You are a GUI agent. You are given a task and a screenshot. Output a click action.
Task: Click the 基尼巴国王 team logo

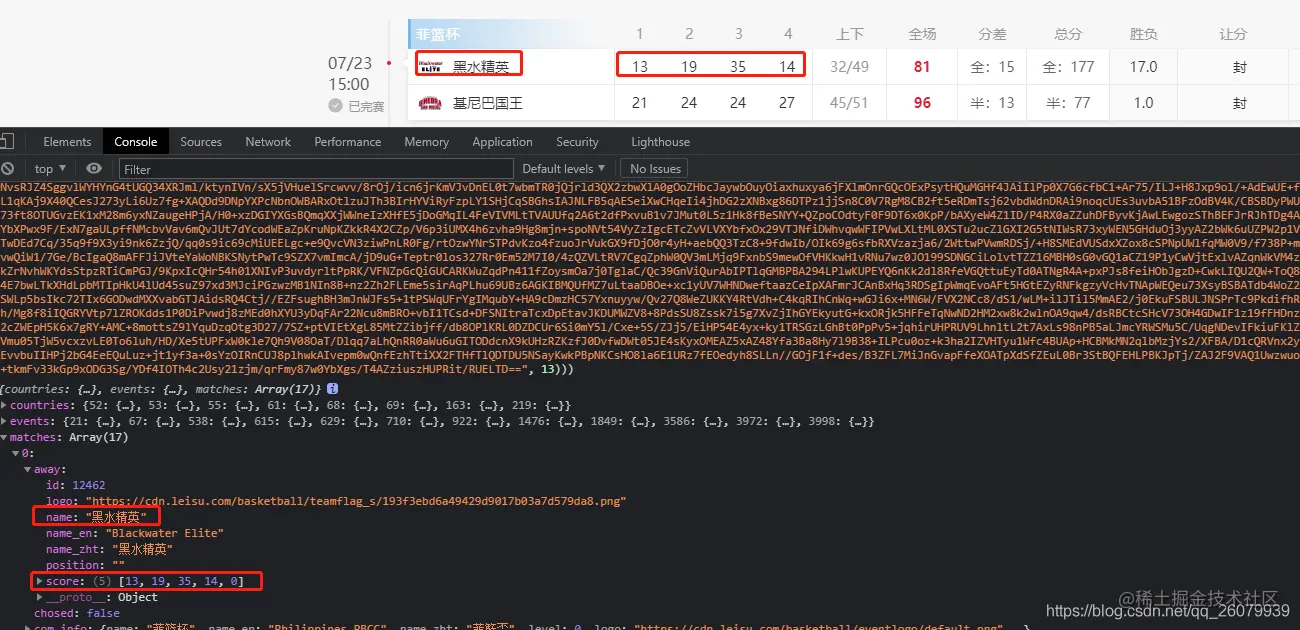point(429,103)
